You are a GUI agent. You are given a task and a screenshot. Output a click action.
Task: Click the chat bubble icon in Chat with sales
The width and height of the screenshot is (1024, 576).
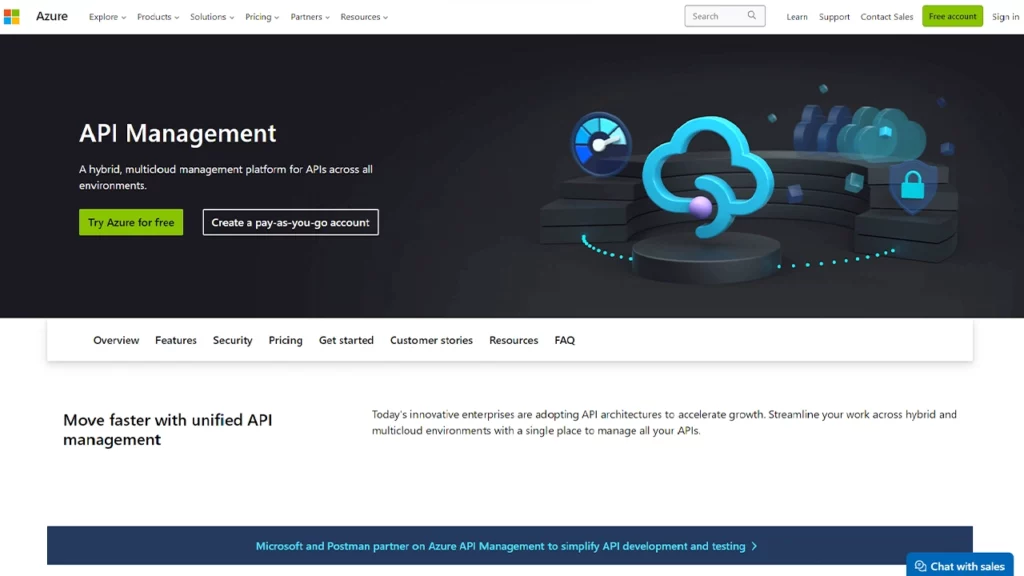click(920, 566)
